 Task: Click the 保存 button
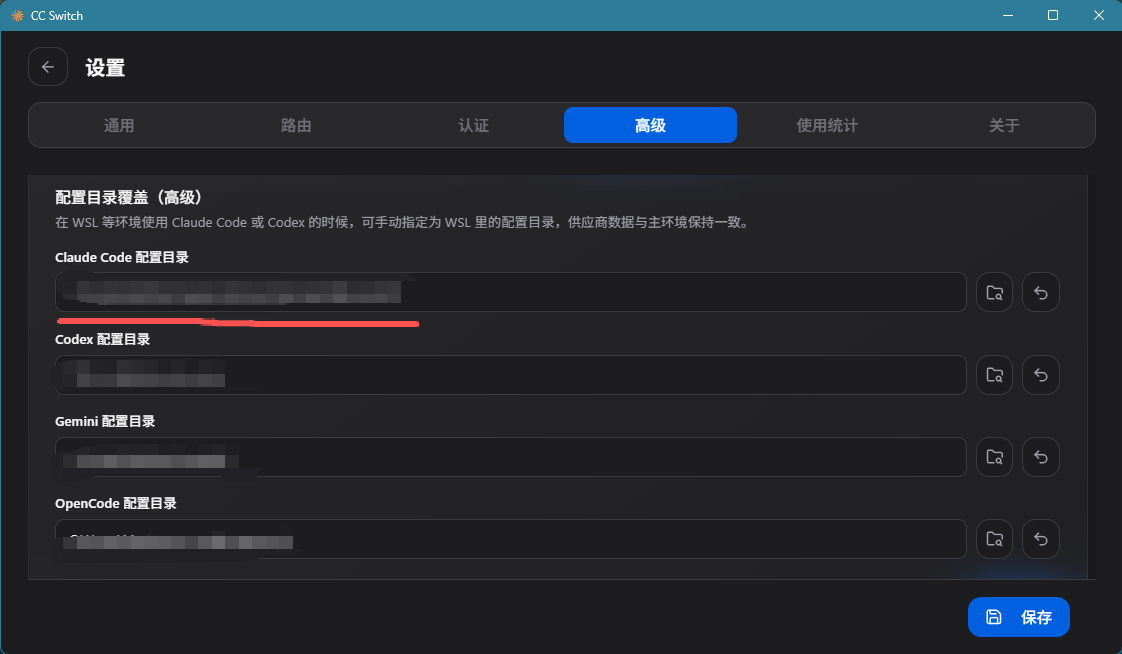tap(1019, 617)
